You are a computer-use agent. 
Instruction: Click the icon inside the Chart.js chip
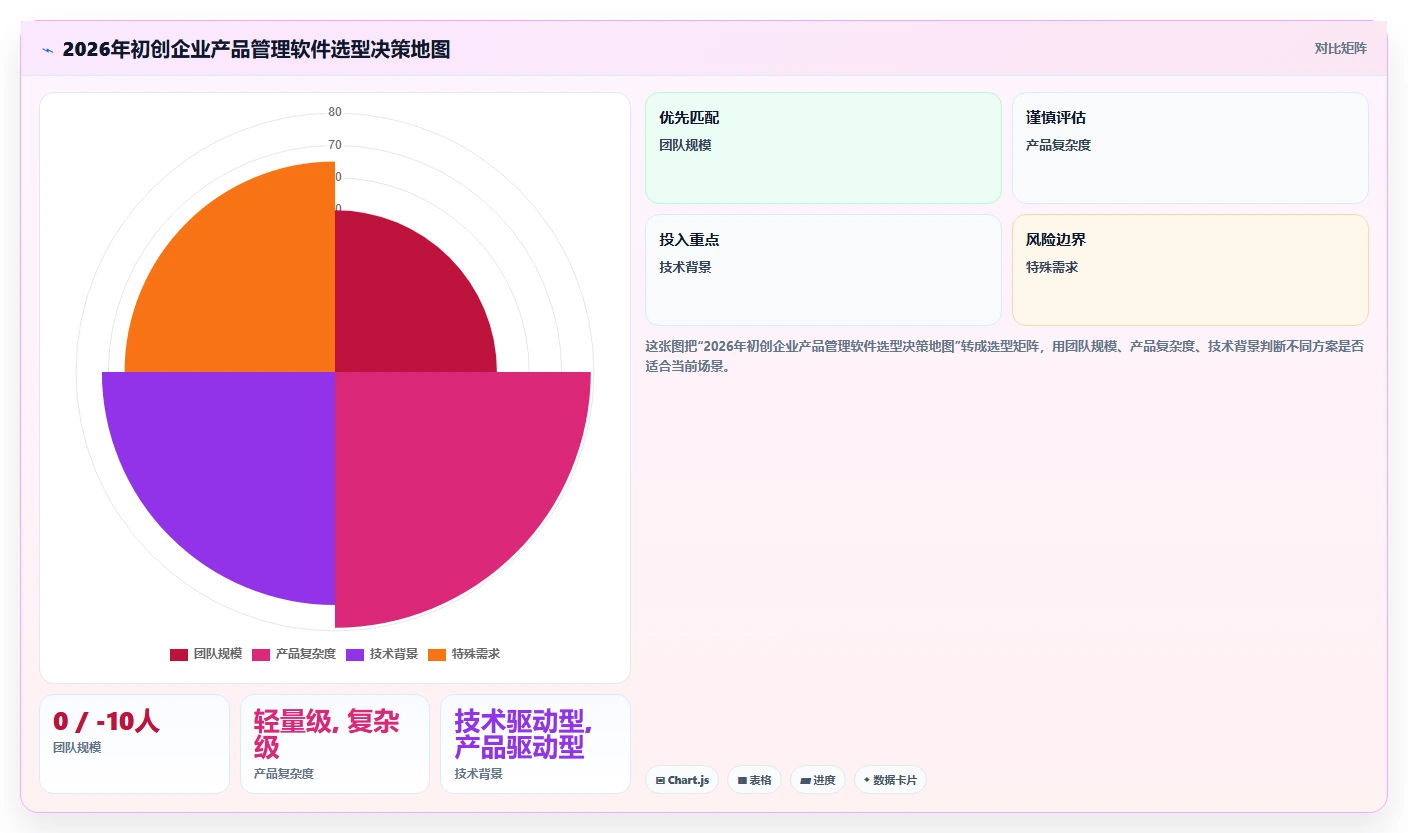pyautogui.click(x=660, y=780)
